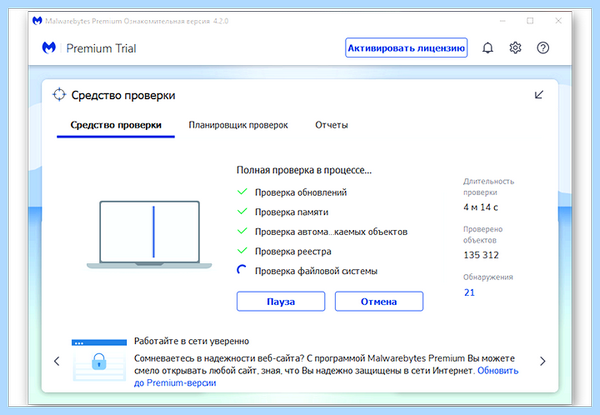
Task: Open the help question mark icon
Action: pyautogui.click(x=543, y=48)
